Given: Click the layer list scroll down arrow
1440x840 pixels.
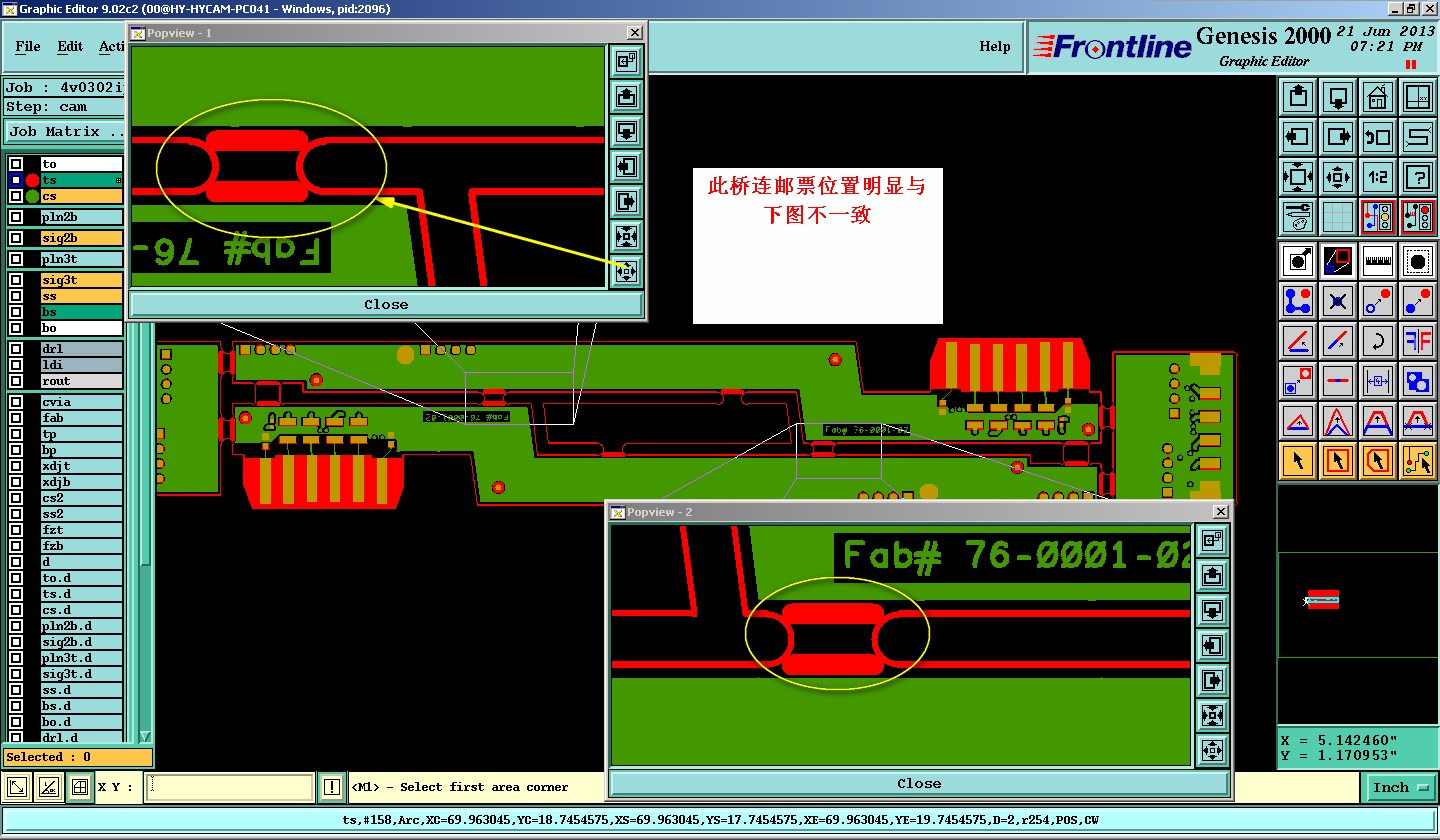Looking at the screenshot, I should point(145,736).
